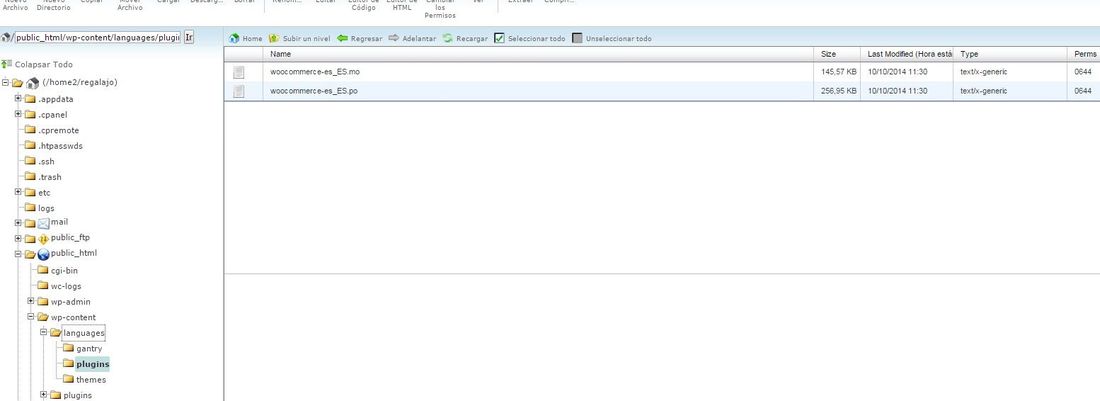Click the 145,57 KB size cell

[838, 72]
